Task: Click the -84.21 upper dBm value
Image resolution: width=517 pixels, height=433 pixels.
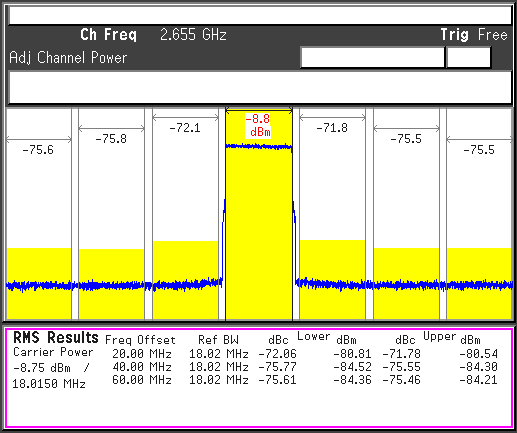Action: [478, 380]
